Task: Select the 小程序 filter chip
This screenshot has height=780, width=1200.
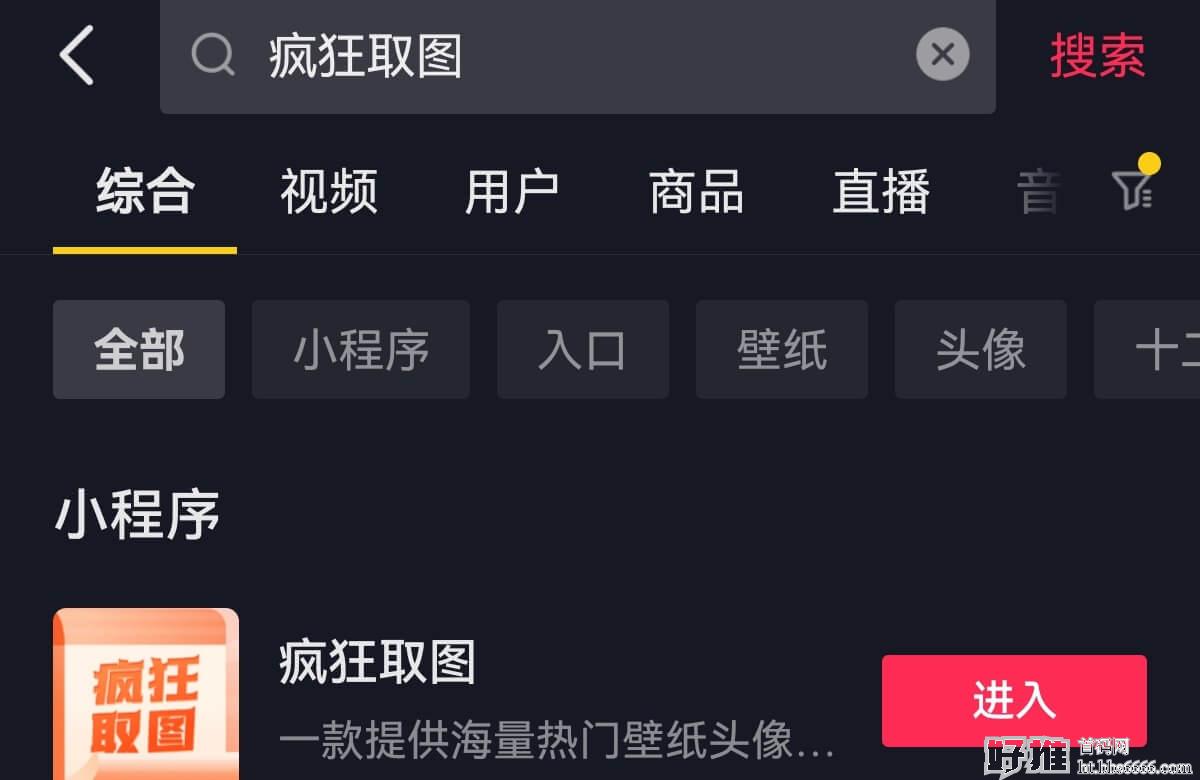Action: tap(361, 350)
